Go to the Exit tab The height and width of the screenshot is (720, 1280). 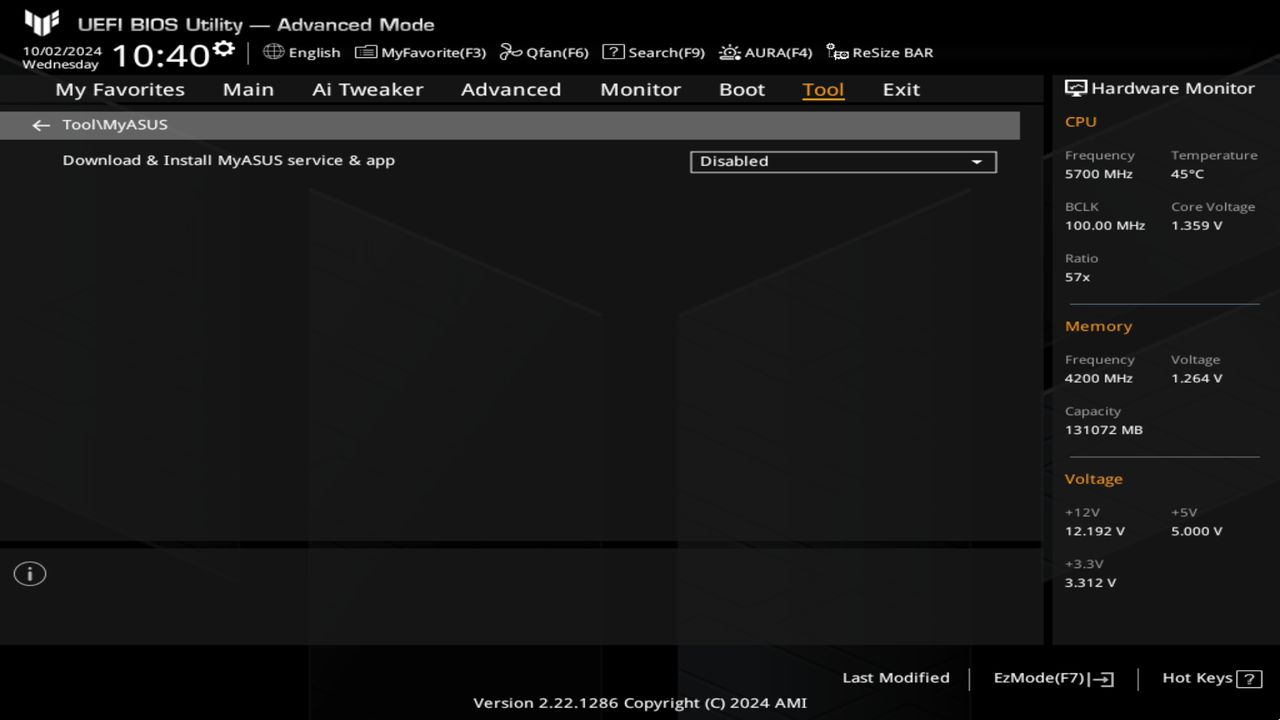(901, 89)
